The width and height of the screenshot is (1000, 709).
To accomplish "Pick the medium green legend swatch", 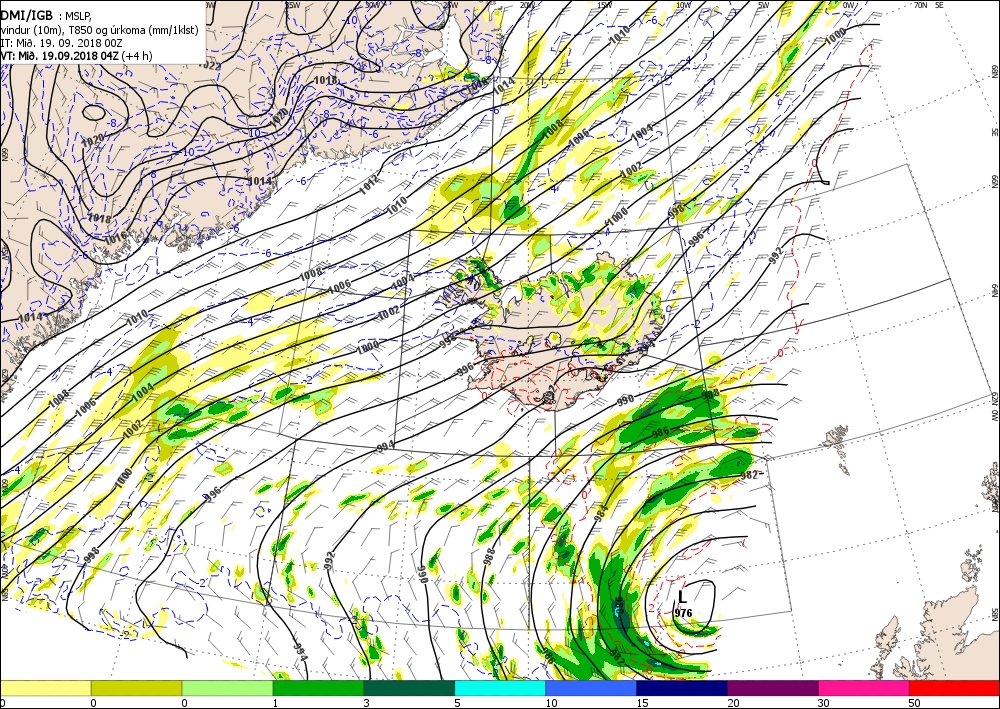I will [x=318, y=688].
